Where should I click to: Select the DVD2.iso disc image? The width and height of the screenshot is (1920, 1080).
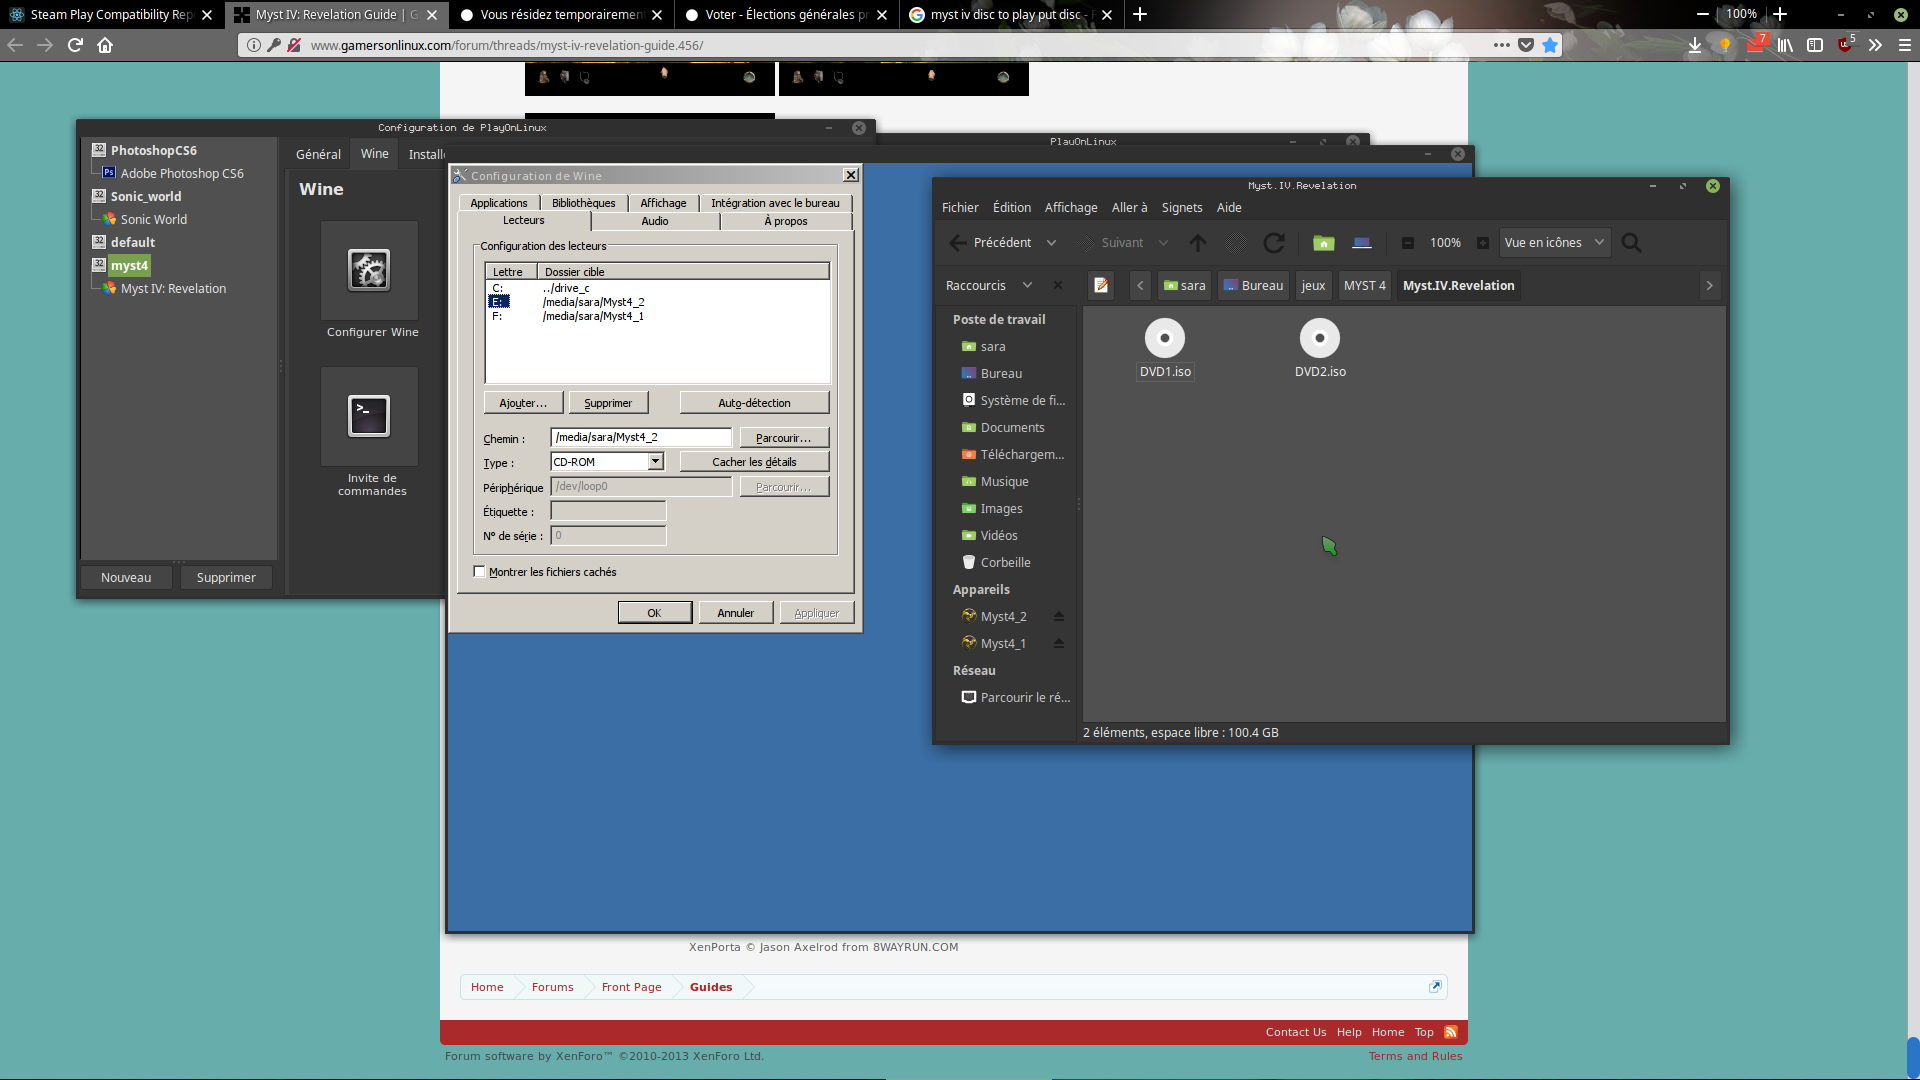tap(1320, 349)
